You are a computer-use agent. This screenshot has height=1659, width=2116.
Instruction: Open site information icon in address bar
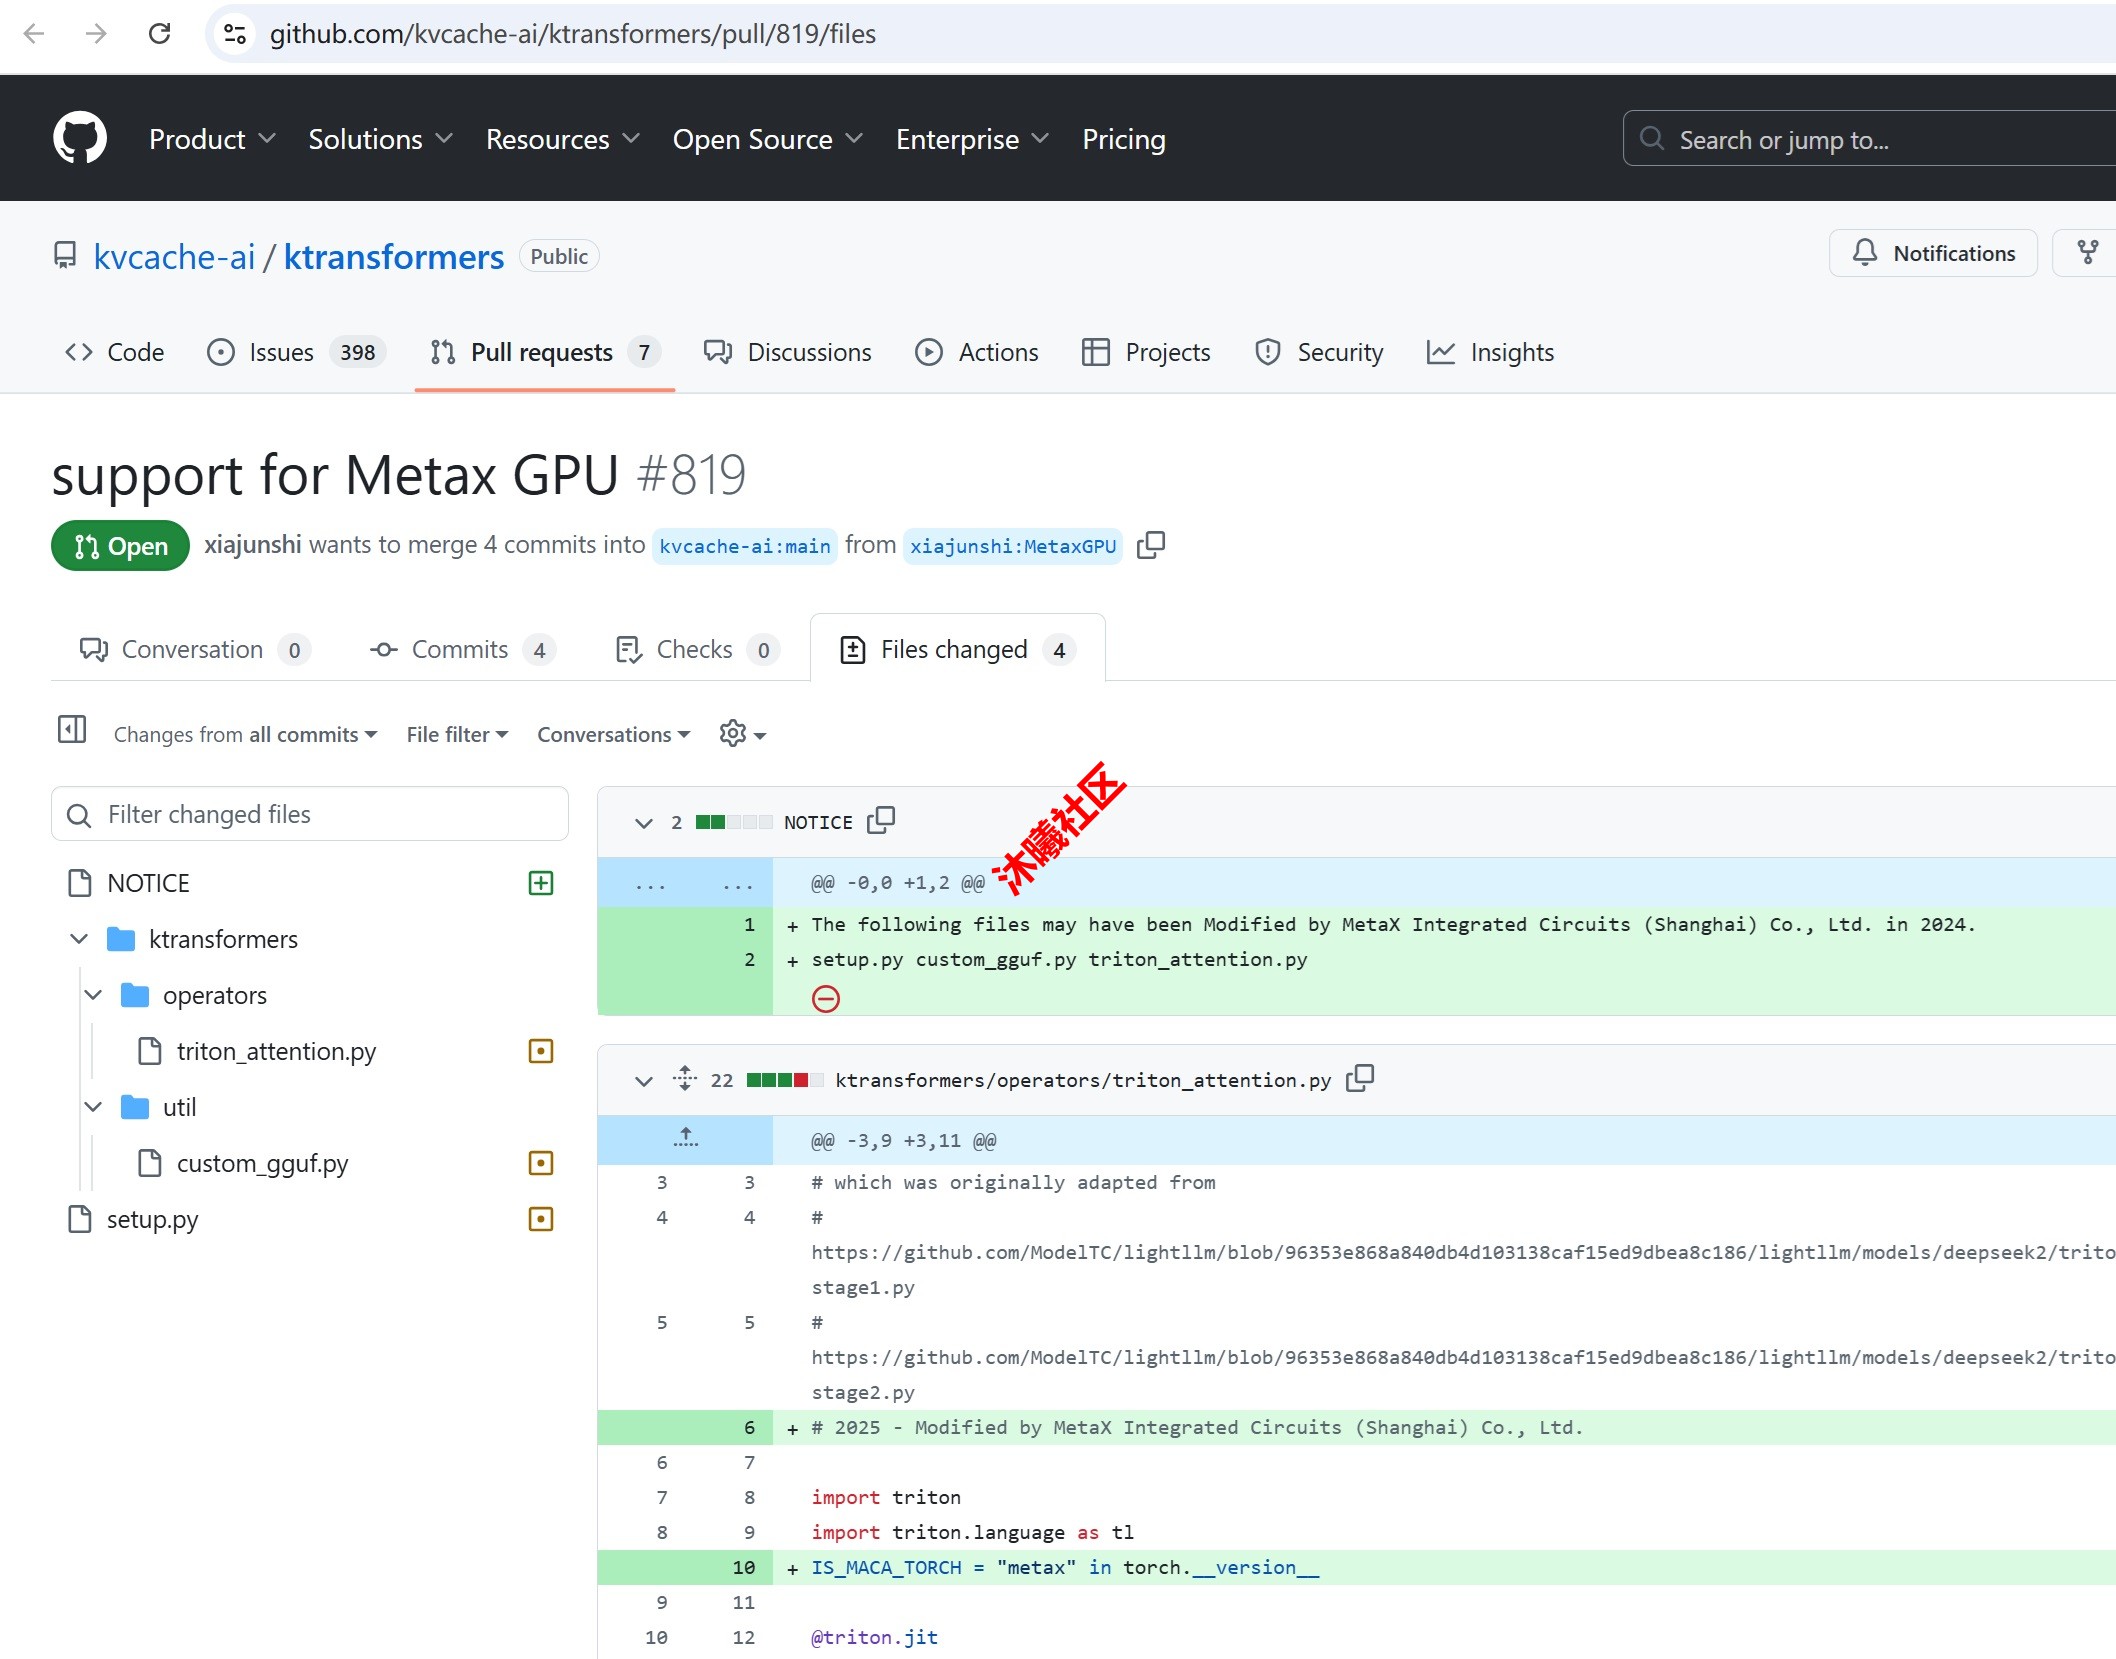[x=236, y=34]
